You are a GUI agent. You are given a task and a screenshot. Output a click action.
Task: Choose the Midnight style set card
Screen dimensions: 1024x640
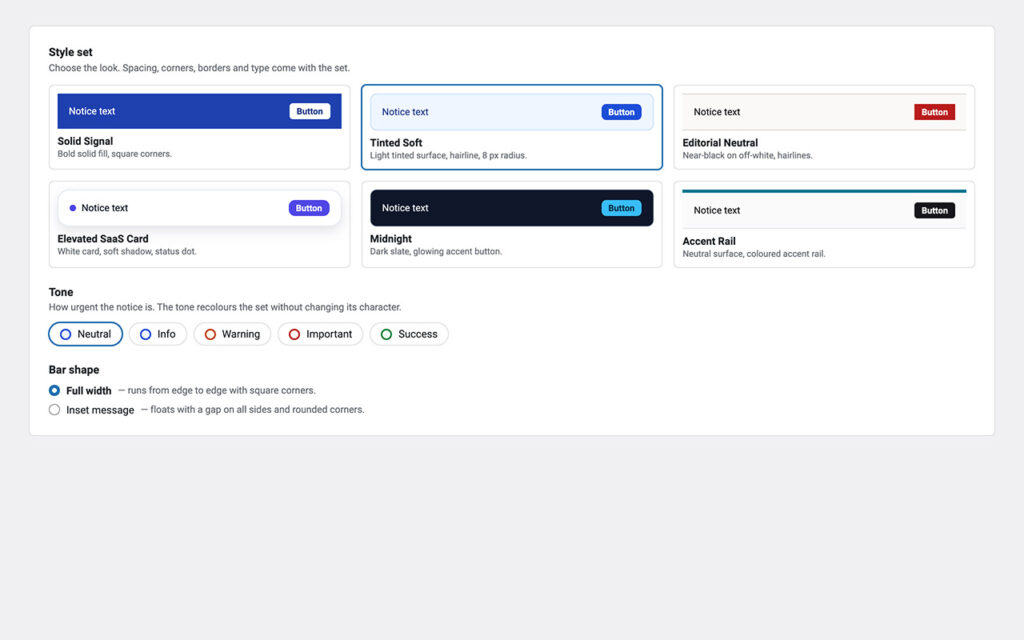tap(511, 224)
